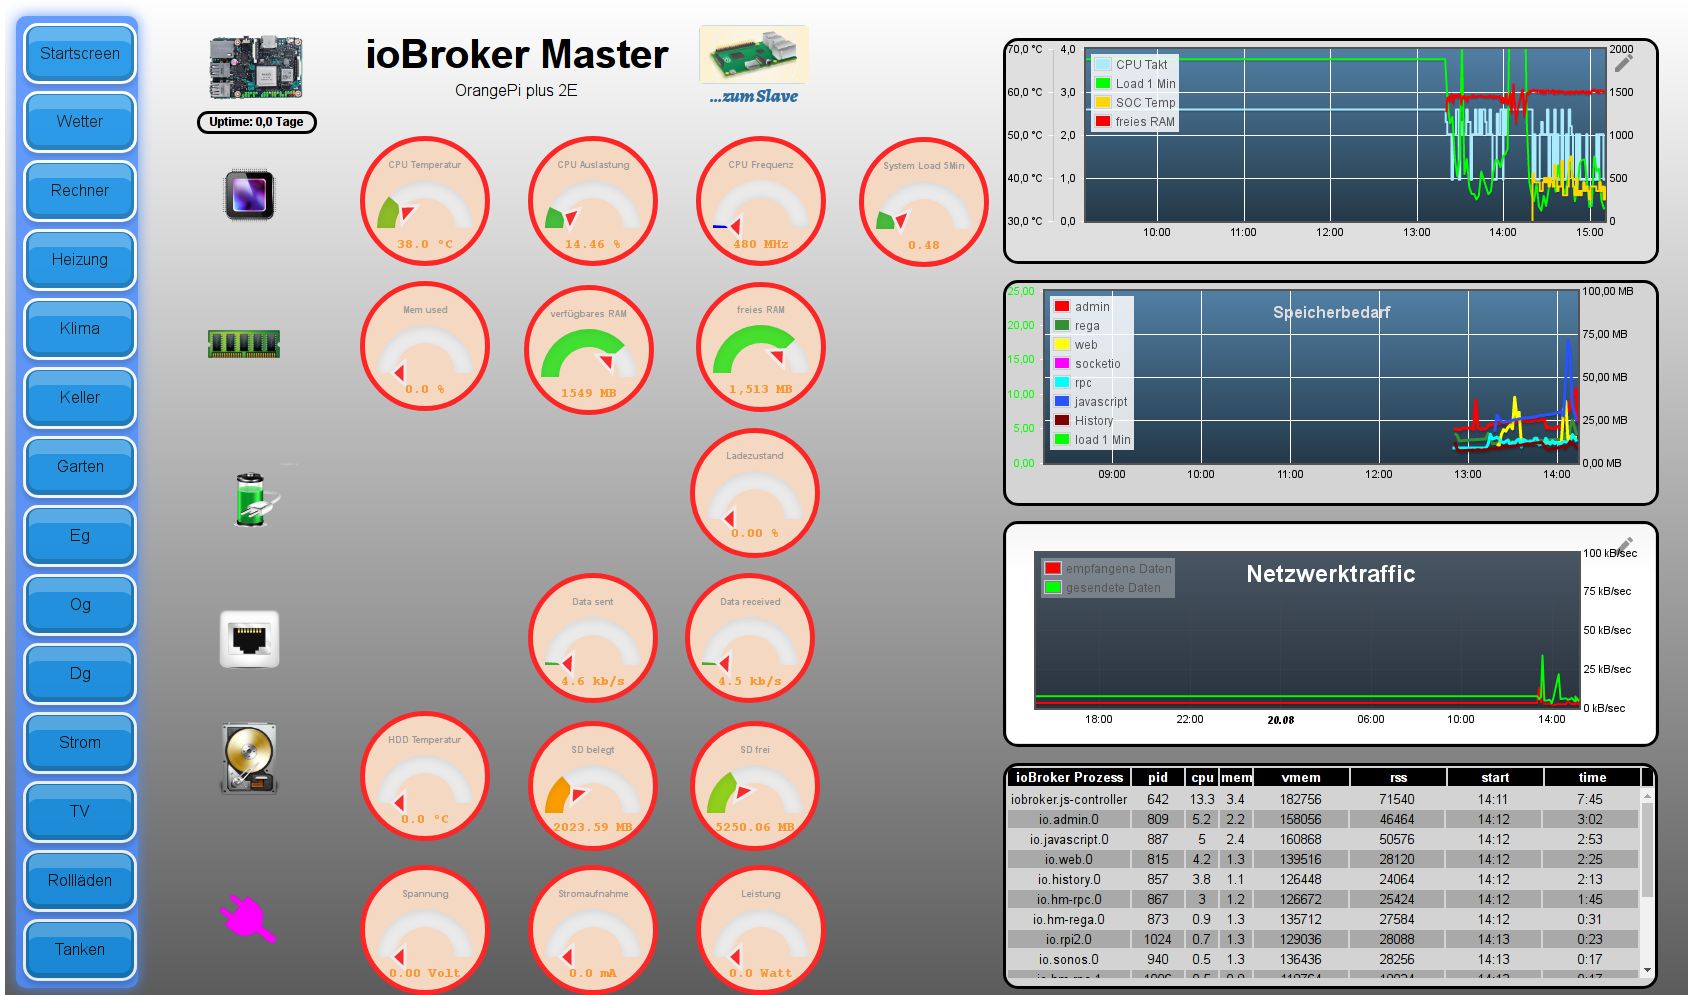This screenshot has height=995, width=1688.
Task: Click the SD belegt gauge
Action: (x=593, y=787)
